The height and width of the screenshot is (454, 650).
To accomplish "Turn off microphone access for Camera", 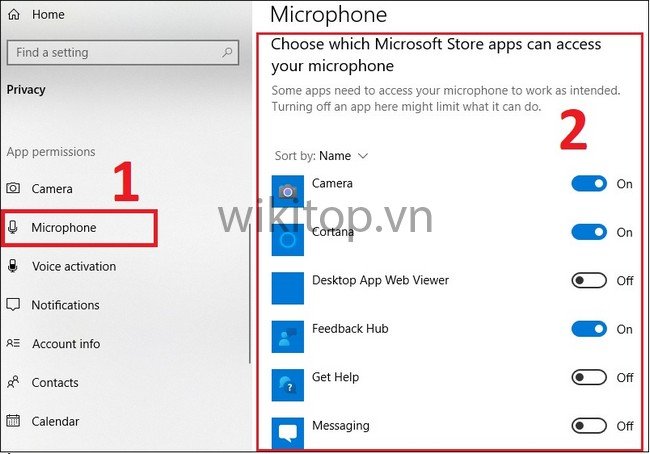I will (589, 184).
